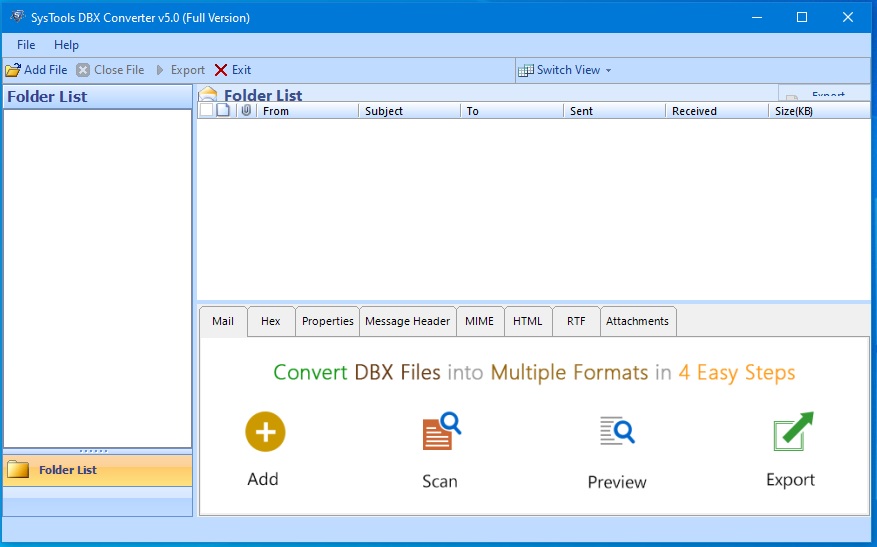Toggle the select-all checkbox in the header
877x547 pixels.
pos(206,110)
